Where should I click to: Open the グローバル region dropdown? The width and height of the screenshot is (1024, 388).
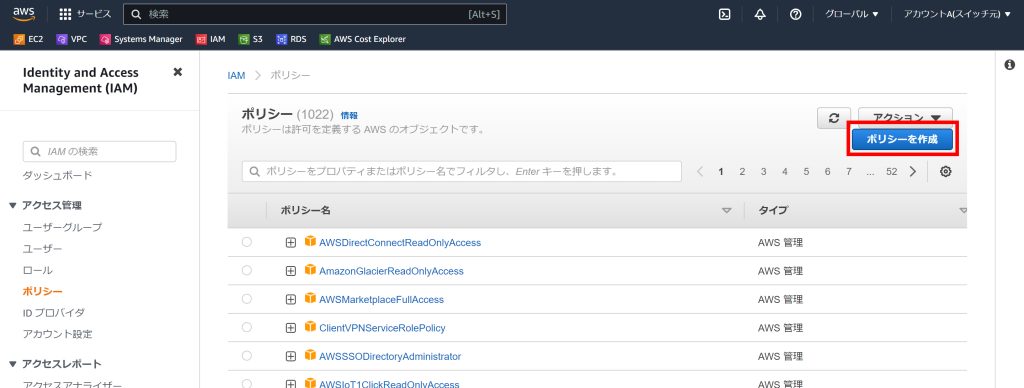pyautogui.click(x=852, y=14)
